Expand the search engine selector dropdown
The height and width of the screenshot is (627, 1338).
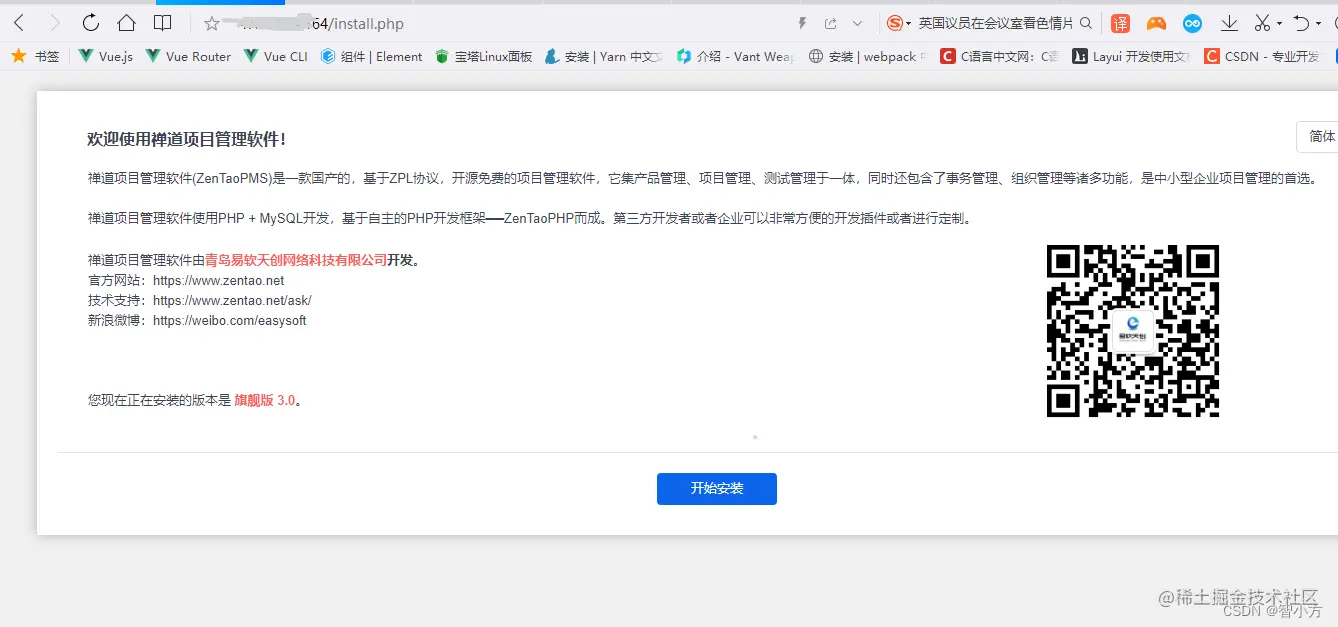pos(909,23)
